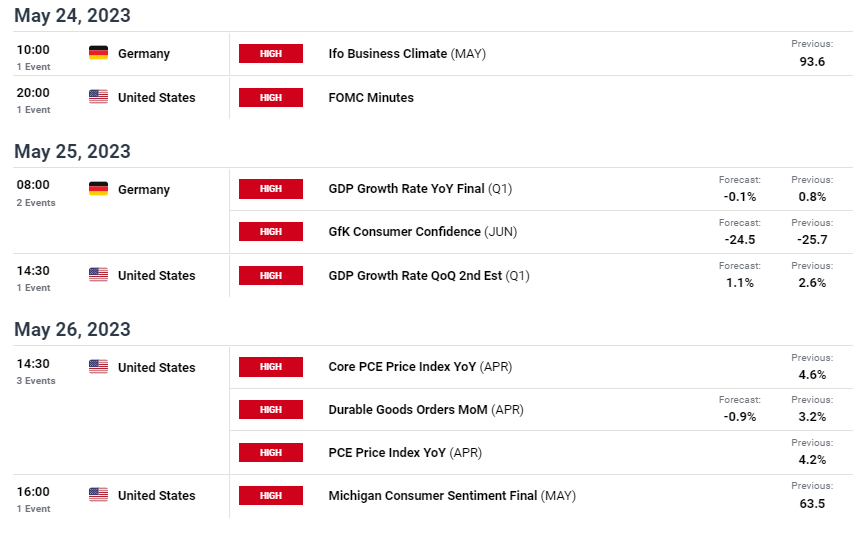Open the FOMC Minutes event

pyautogui.click(x=371, y=97)
